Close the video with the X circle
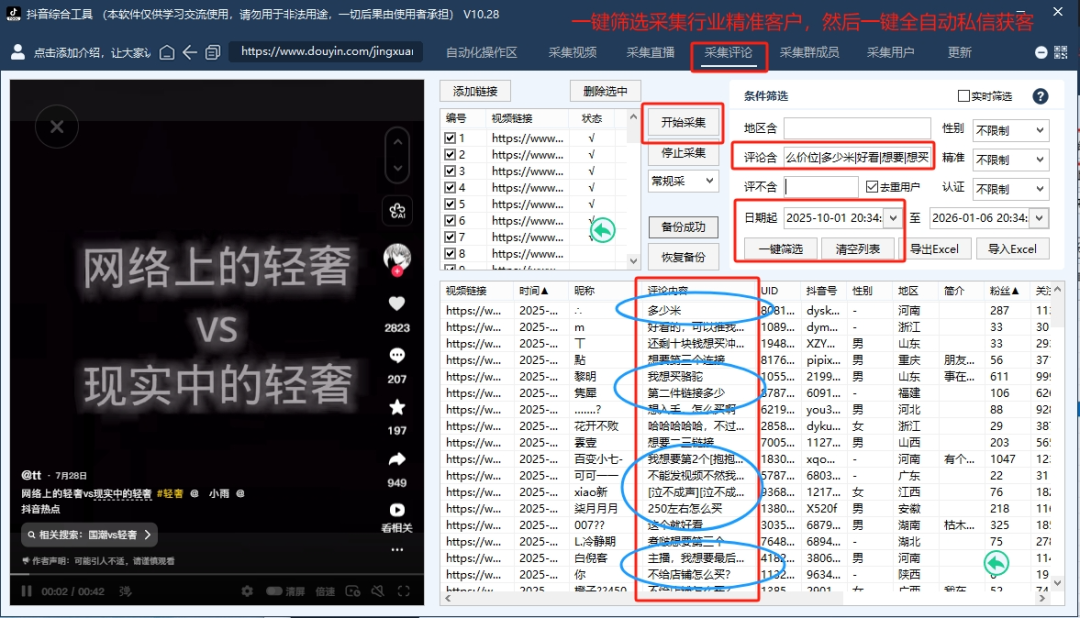Image resolution: width=1080 pixels, height=618 pixels. coord(57,127)
